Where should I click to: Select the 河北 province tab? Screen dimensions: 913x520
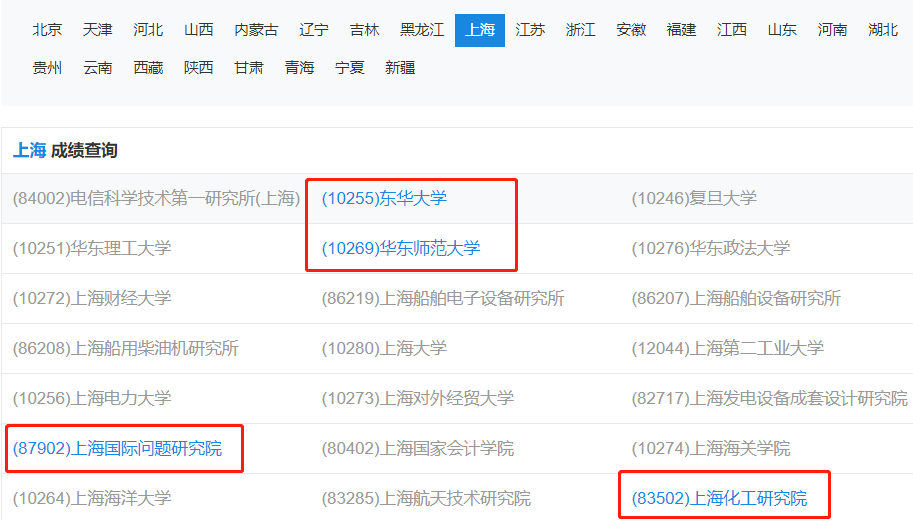(148, 30)
